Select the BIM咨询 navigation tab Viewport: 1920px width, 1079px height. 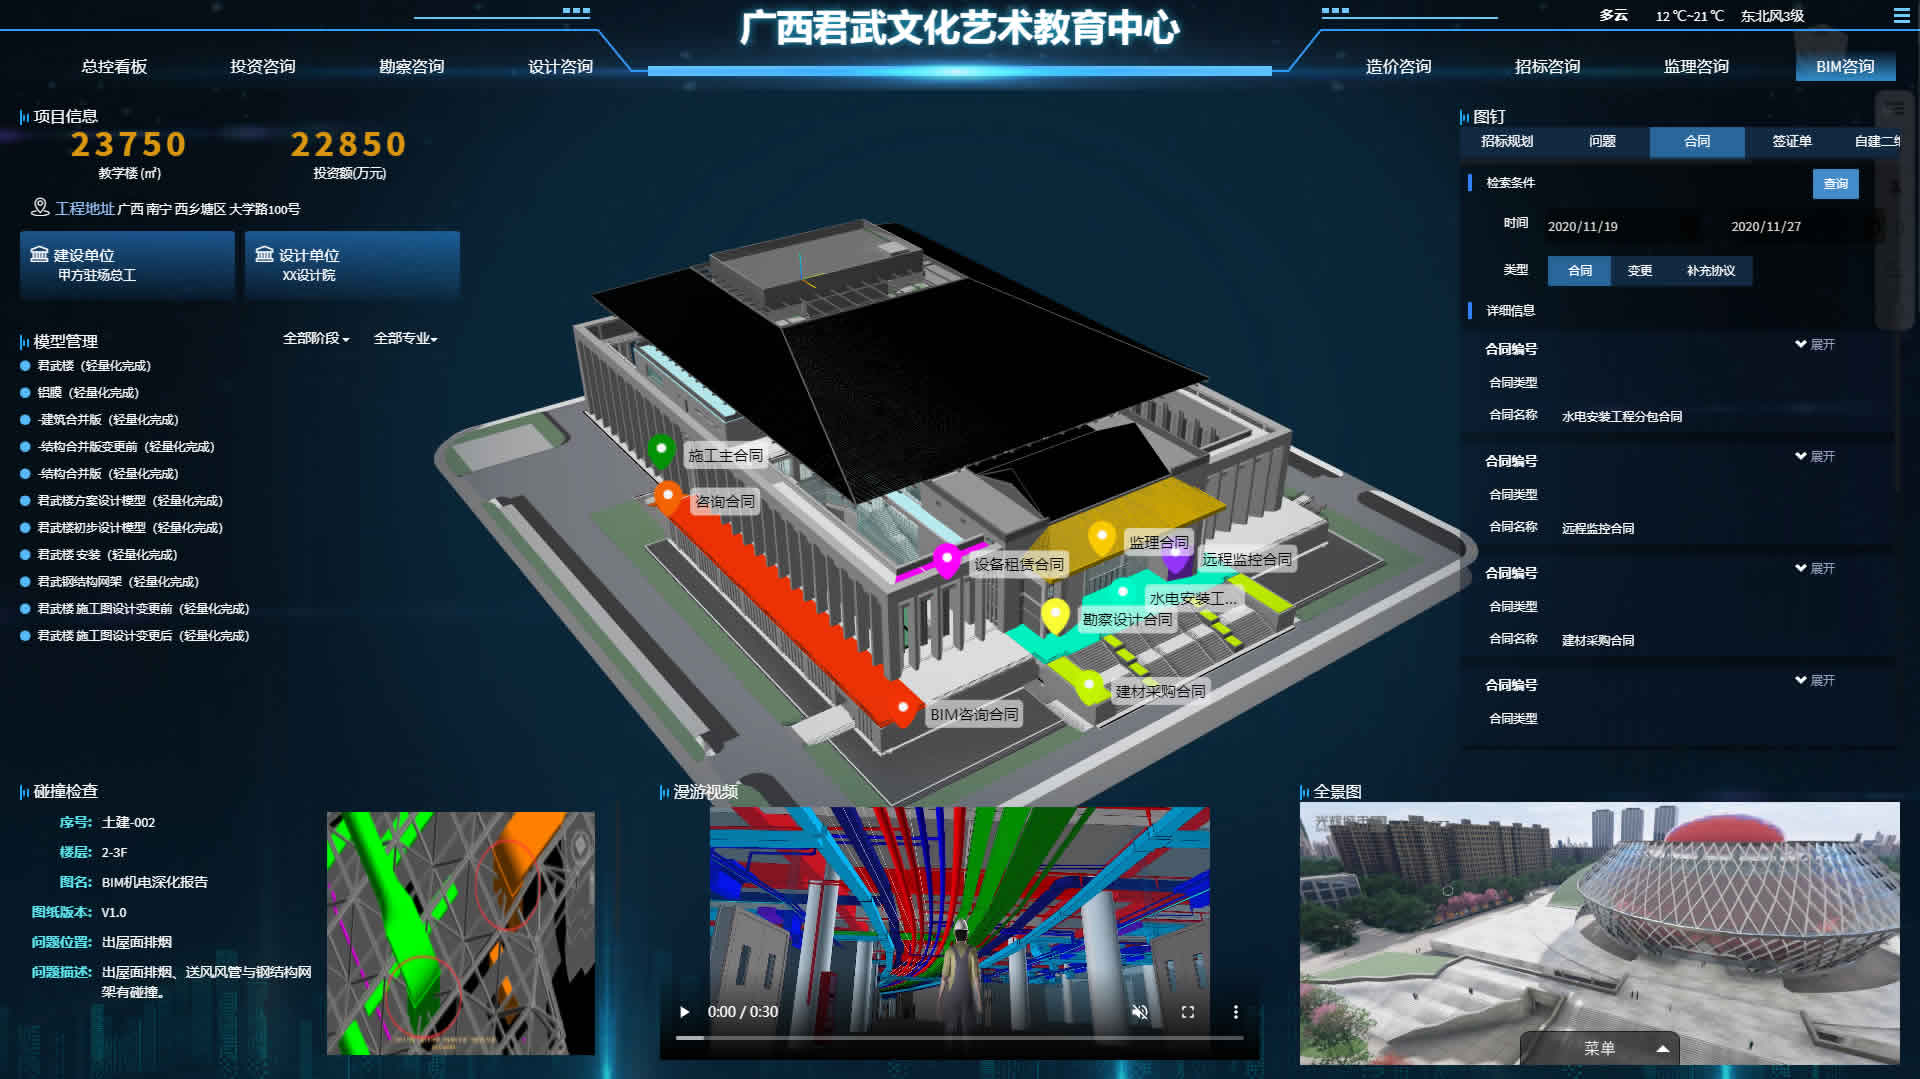click(1846, 66)
